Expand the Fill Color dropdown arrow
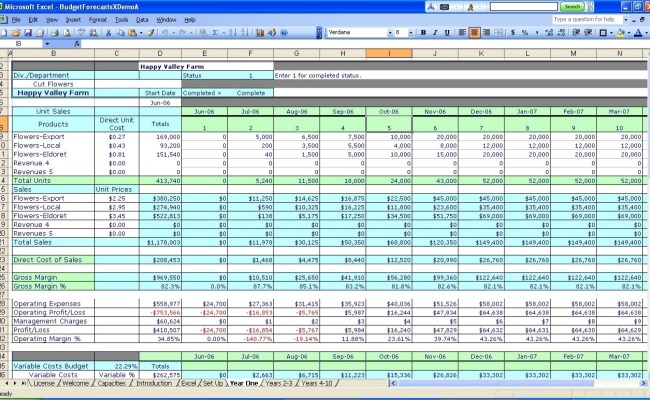Viewport: 650px width, 400px height. point(629,33)
